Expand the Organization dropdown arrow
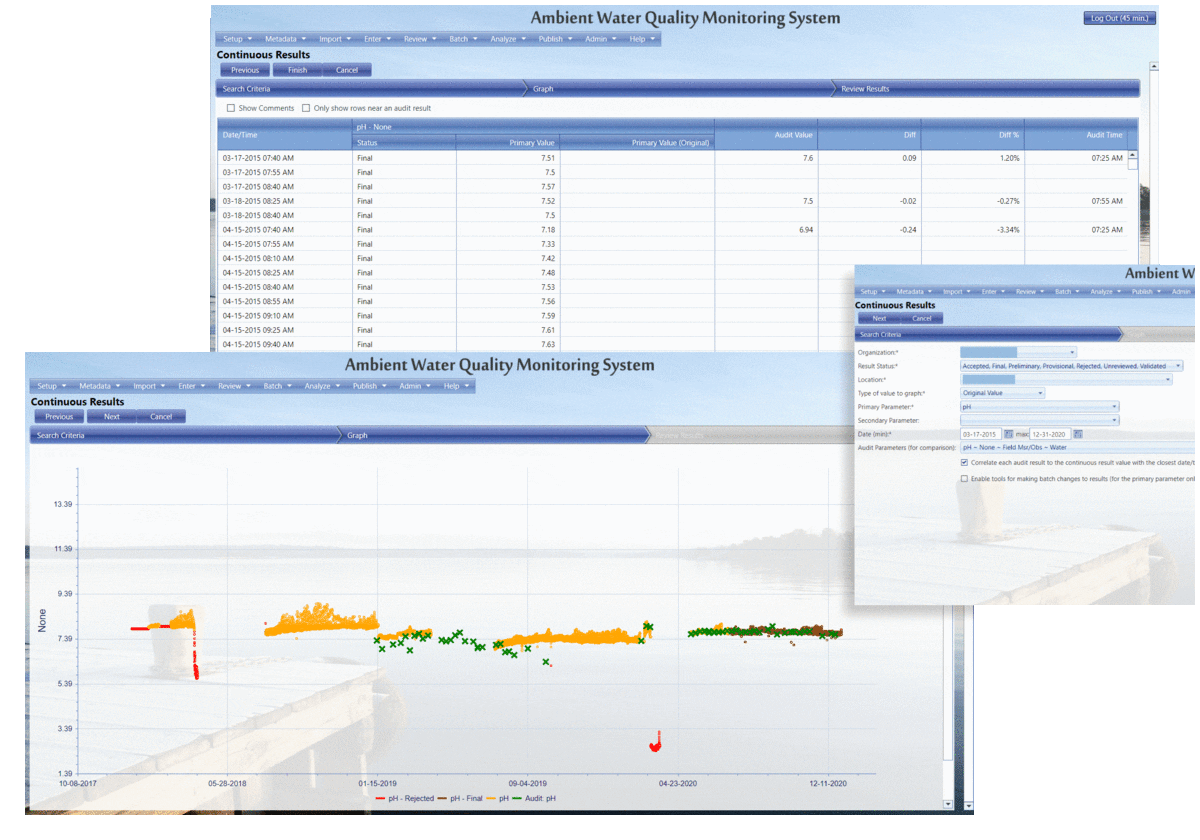 coord(1072,352)
